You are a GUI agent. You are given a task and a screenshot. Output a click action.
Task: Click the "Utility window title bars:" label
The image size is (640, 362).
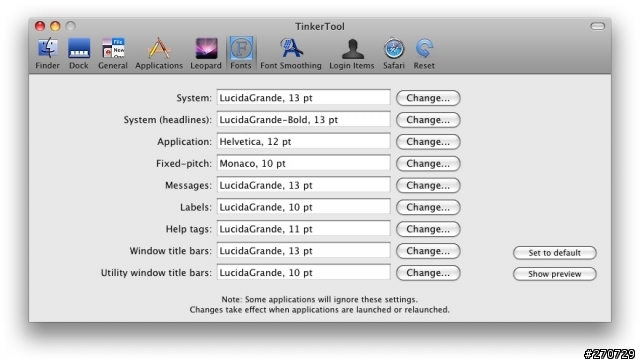coord(156,273)
